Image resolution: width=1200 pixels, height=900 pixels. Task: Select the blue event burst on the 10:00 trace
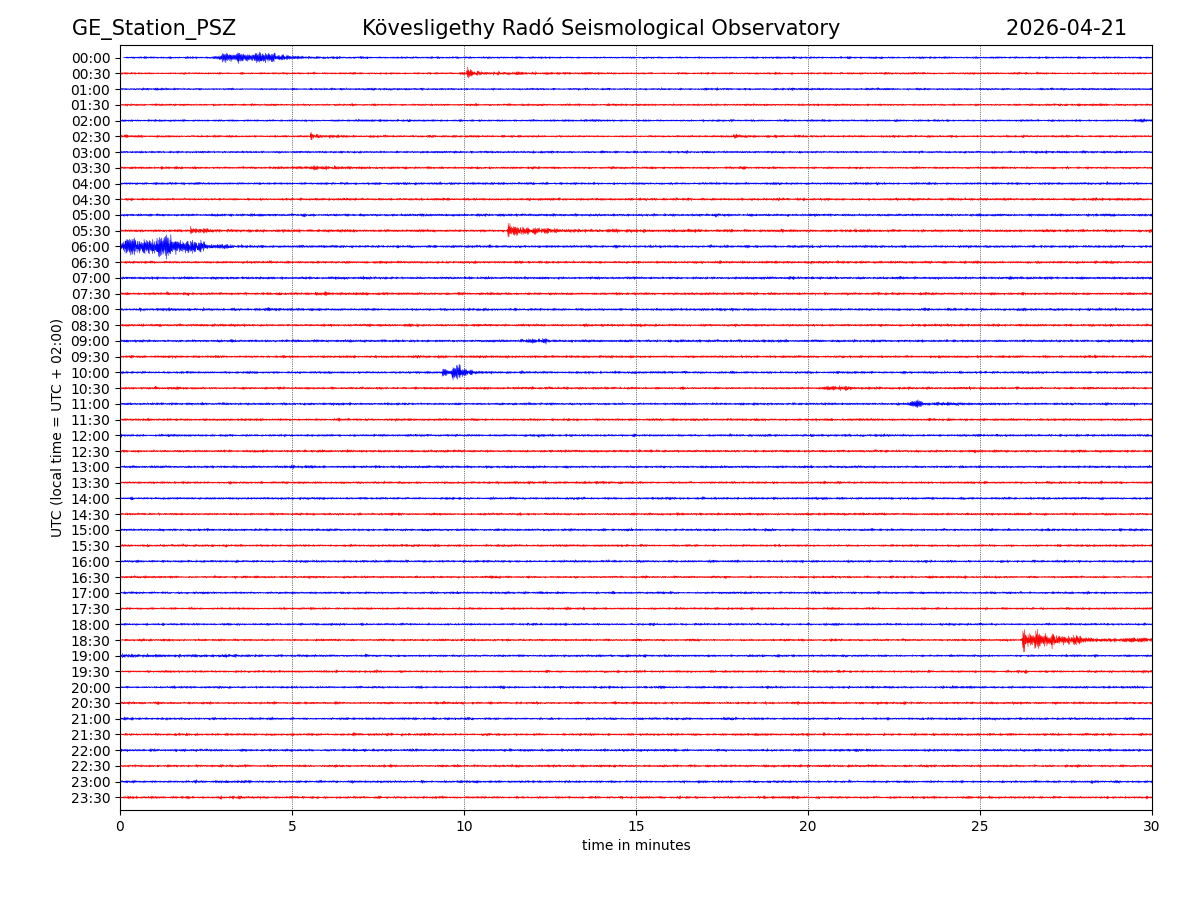(x=457, y=372)
